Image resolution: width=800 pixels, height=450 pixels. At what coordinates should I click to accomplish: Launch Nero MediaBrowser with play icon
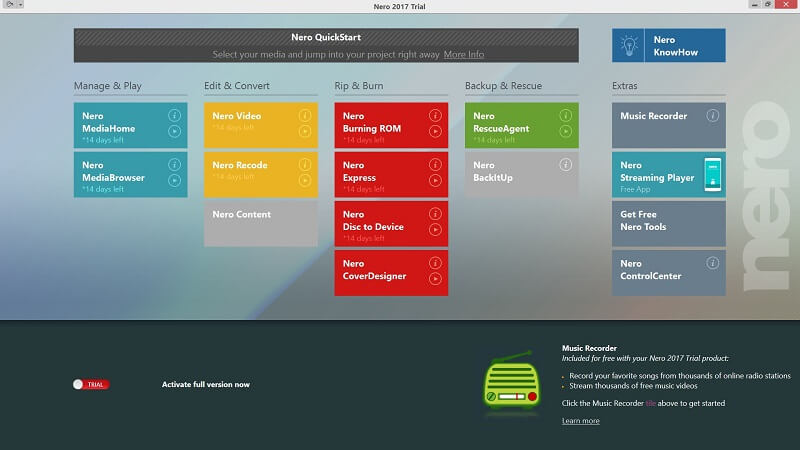pyautogui.click(x=174, y=181)
